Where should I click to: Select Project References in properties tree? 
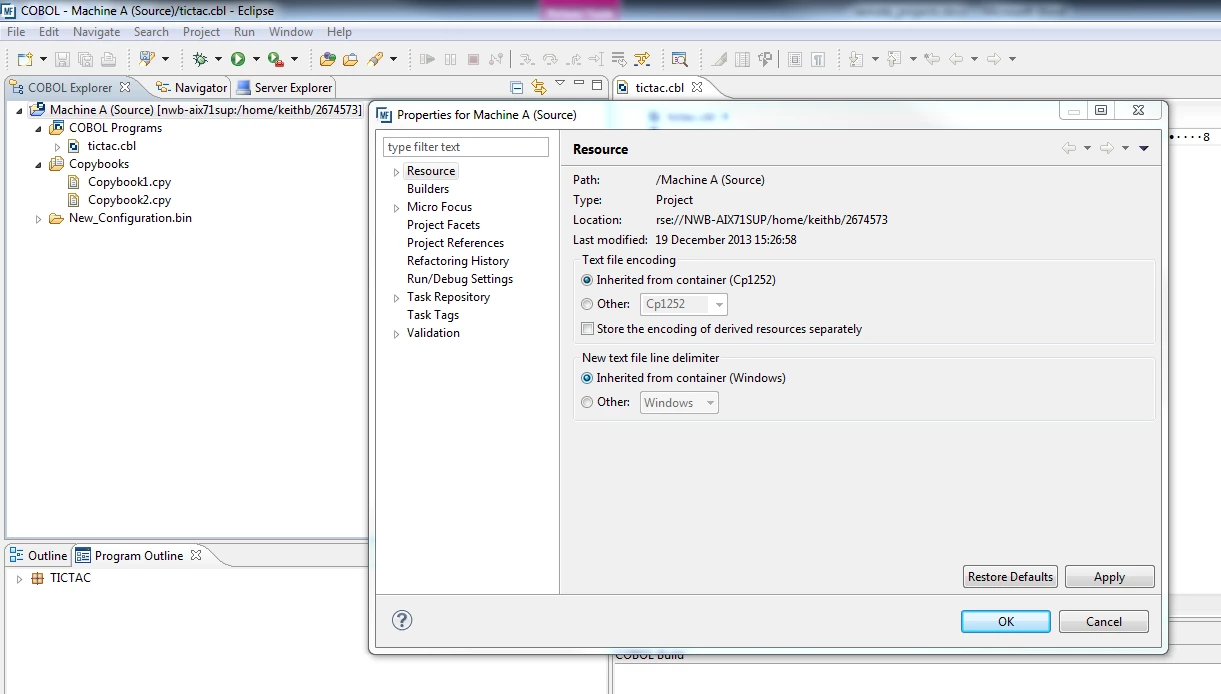point(455,243)
